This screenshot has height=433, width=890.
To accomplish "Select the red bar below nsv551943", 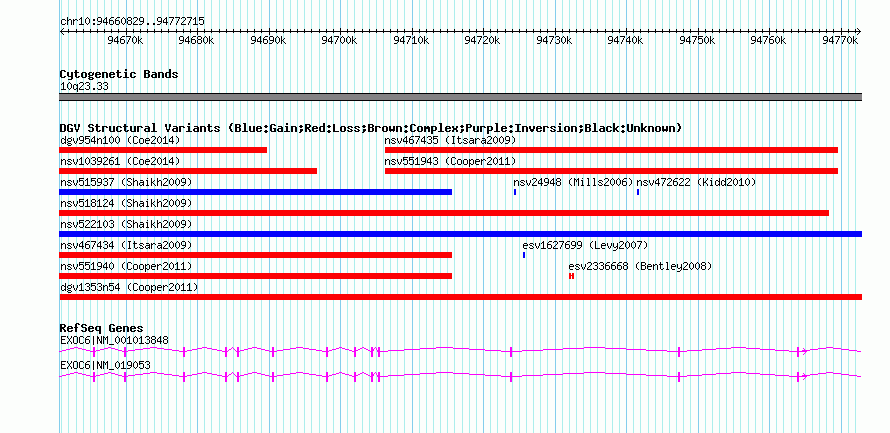I will pos(611,171).
